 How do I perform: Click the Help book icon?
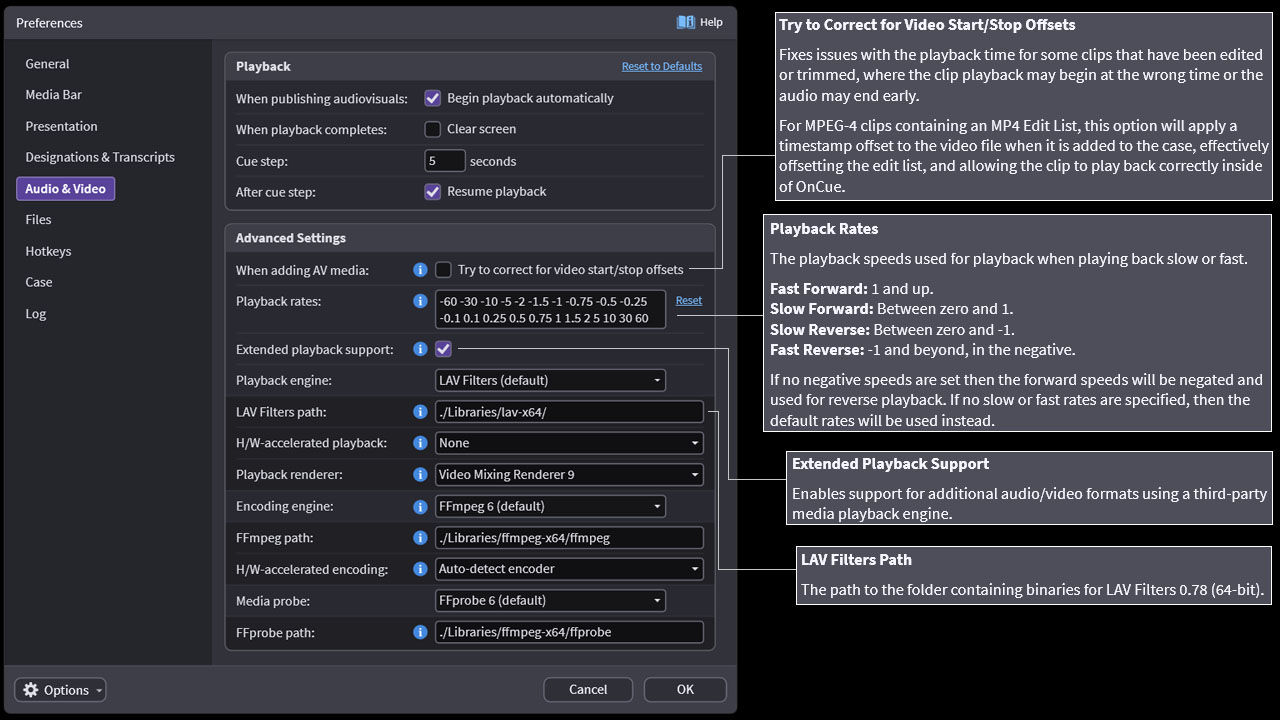[685, 22]
